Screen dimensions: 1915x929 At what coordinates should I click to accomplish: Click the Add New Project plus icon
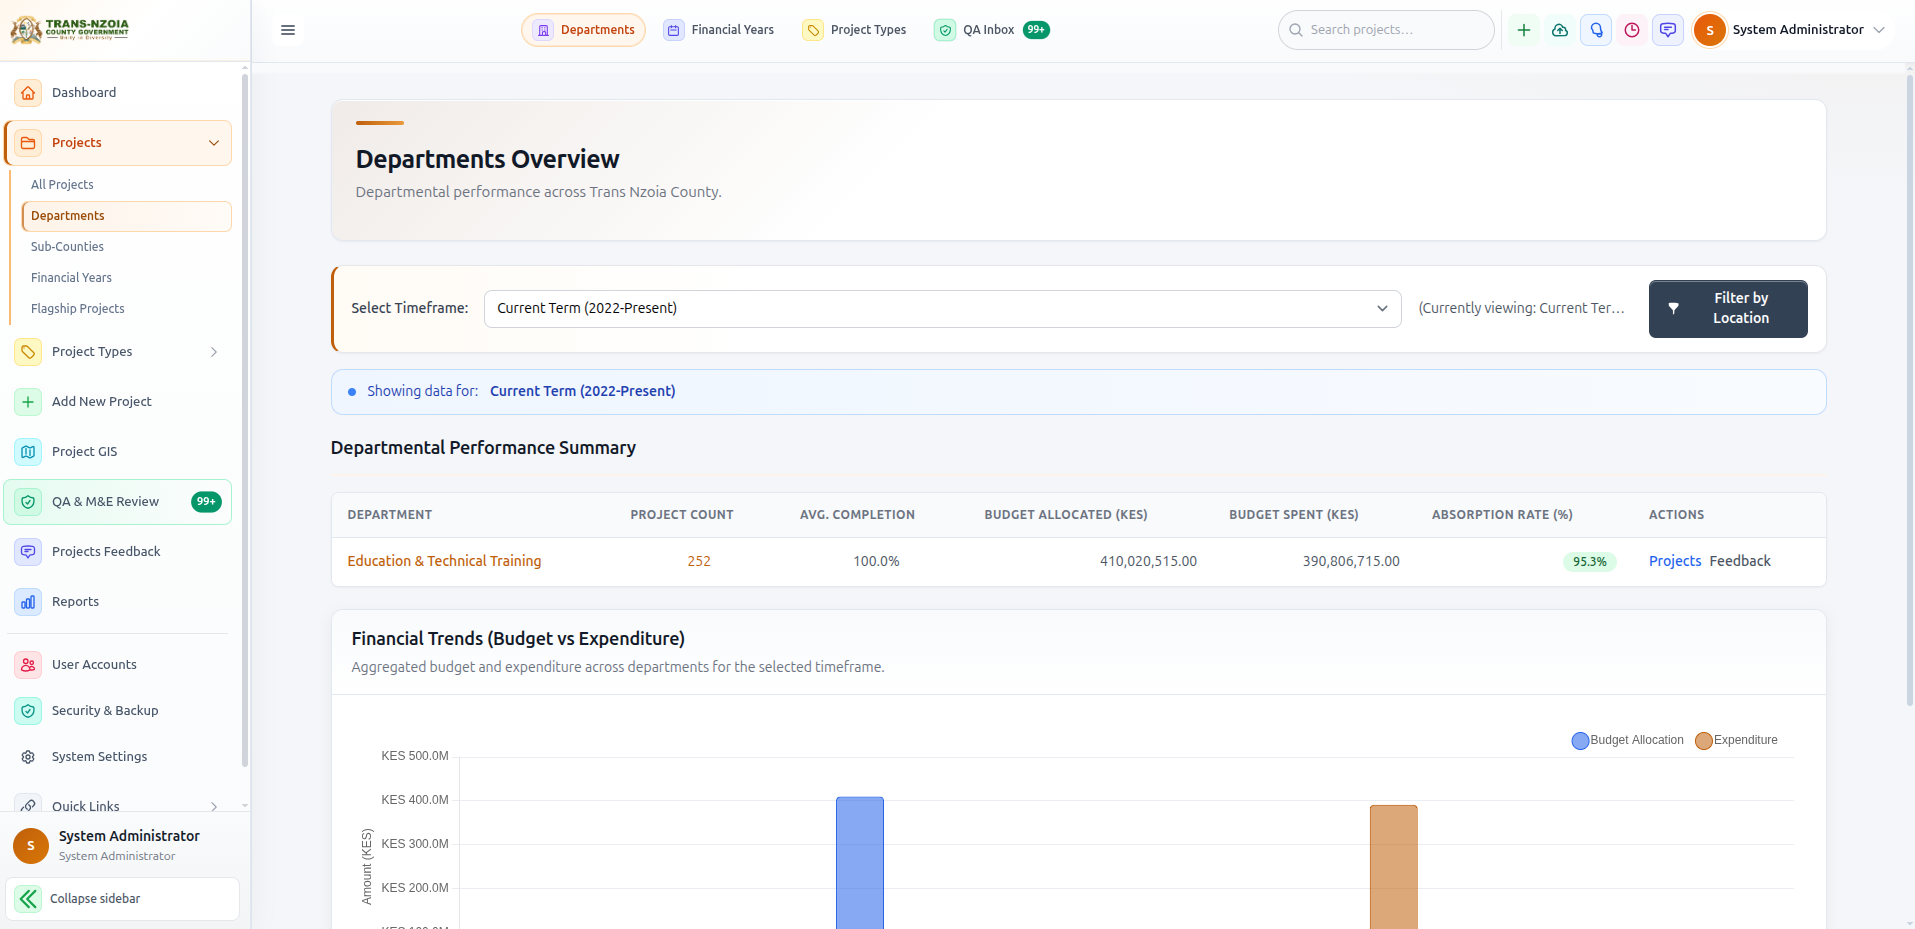pyautogui.click(x=28, y=402)
